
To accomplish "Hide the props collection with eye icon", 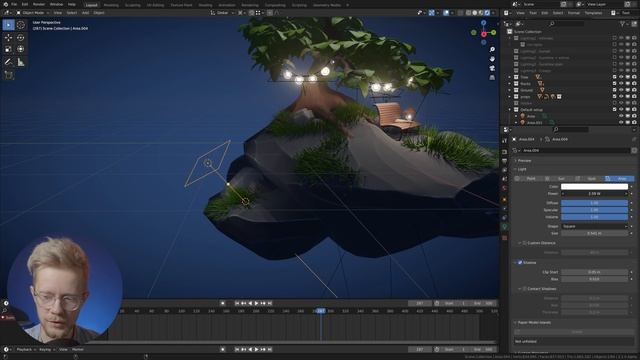I will pyautogui.click(x=621, y=97).
